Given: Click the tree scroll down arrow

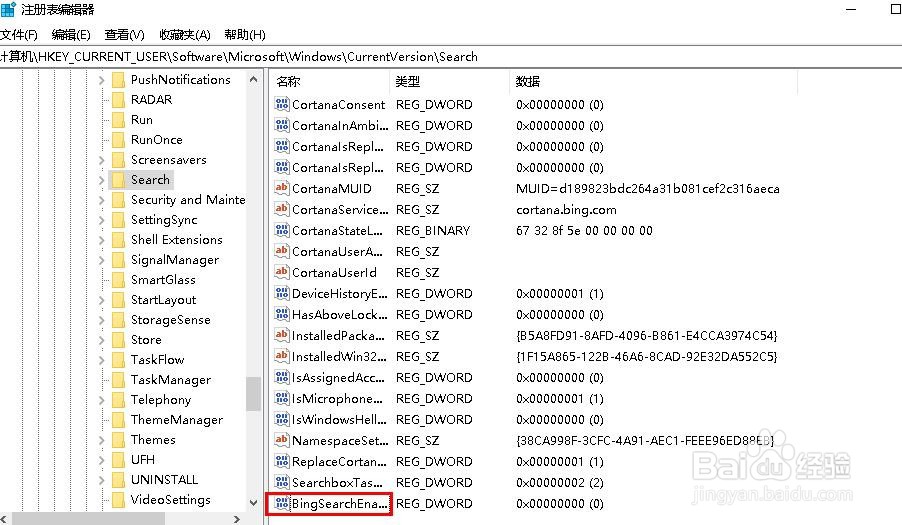Looking at the screenshot, I should 253,502.
